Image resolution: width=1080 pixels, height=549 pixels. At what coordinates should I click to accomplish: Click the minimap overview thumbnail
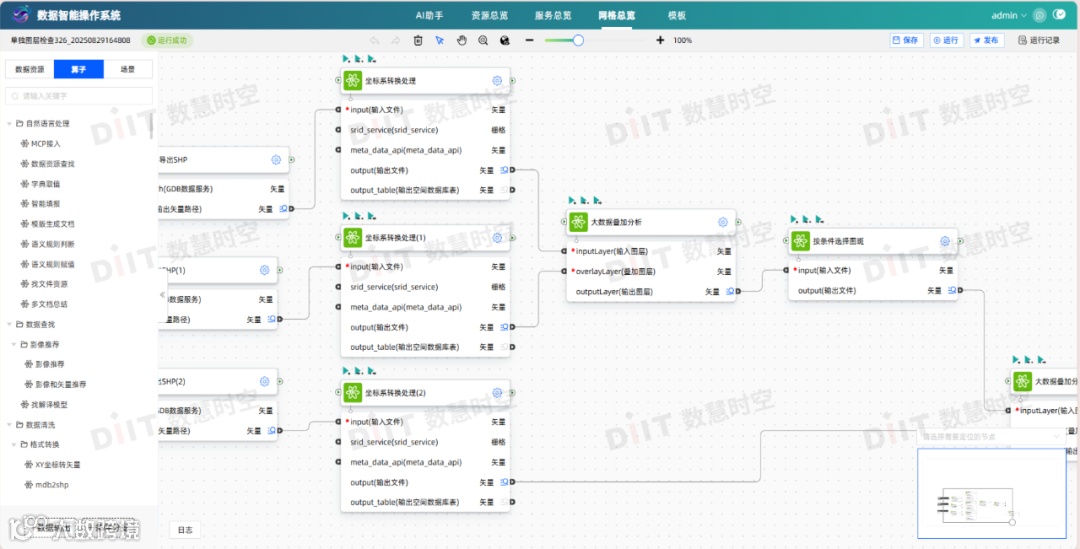tap(992, 493)
